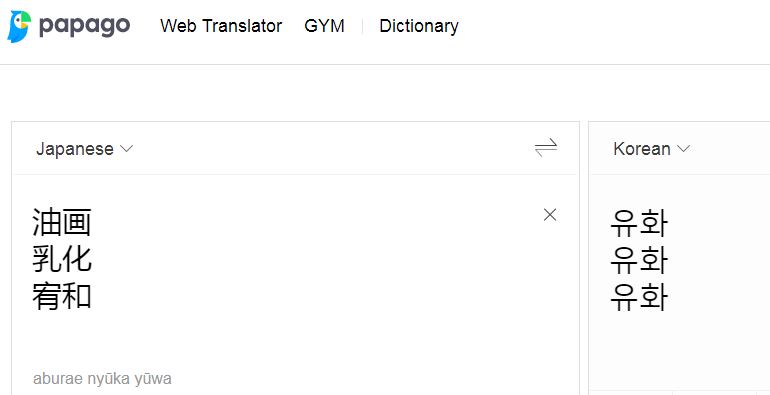This screenshot has width=770, height=395.
Task: Click the third 유화 translation line
Action: [639, 298]
